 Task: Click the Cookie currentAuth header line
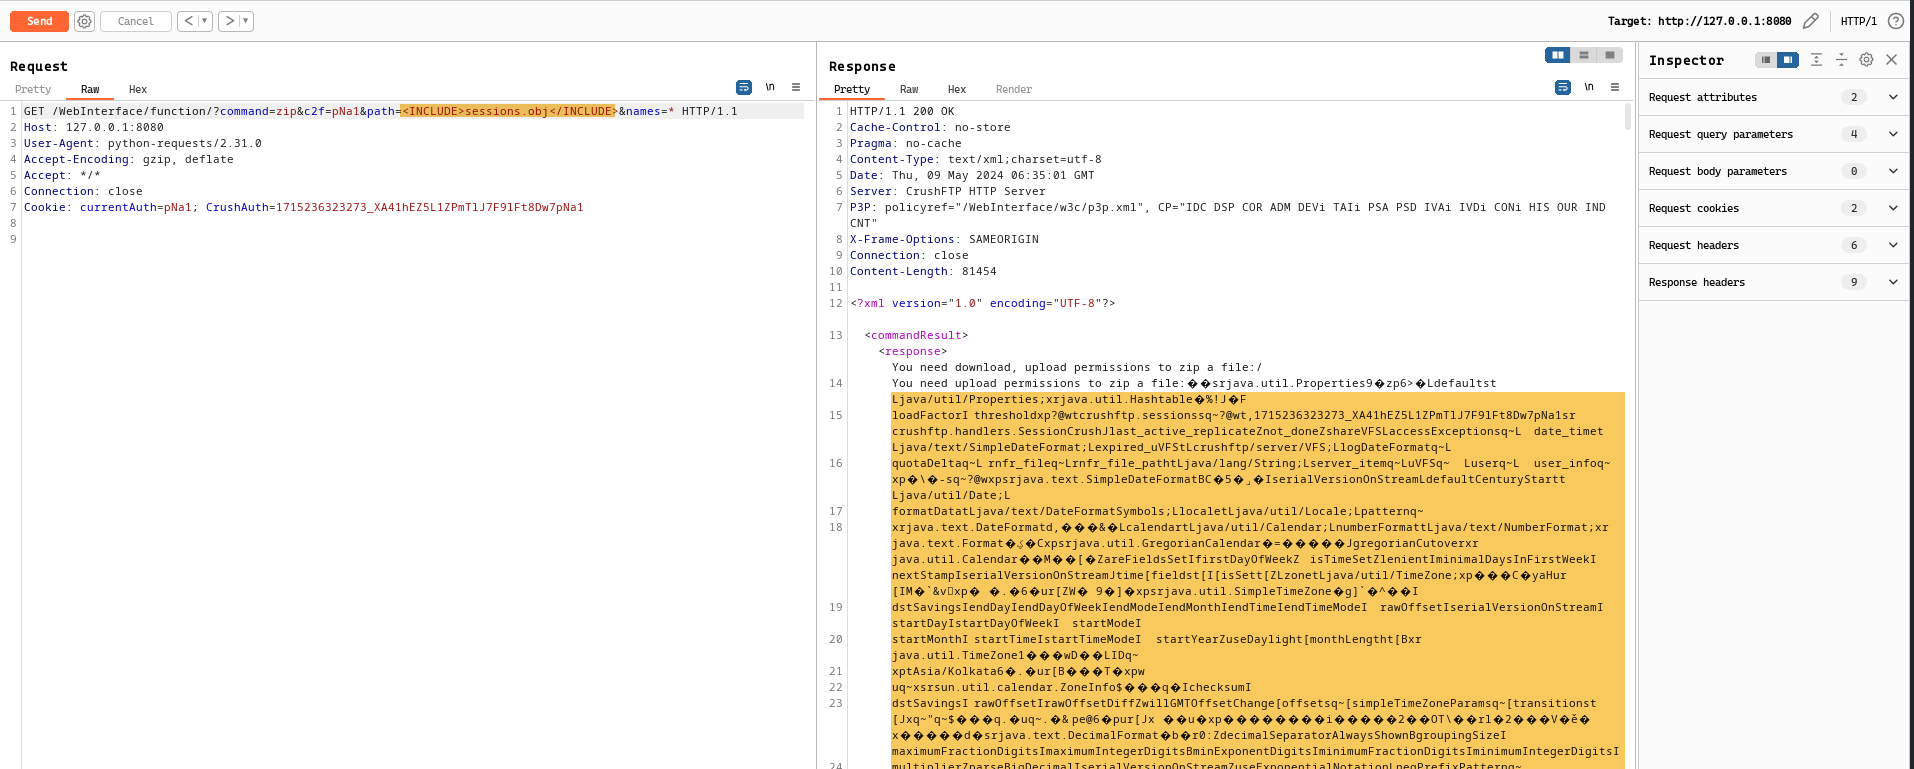[x=304, y=207]
